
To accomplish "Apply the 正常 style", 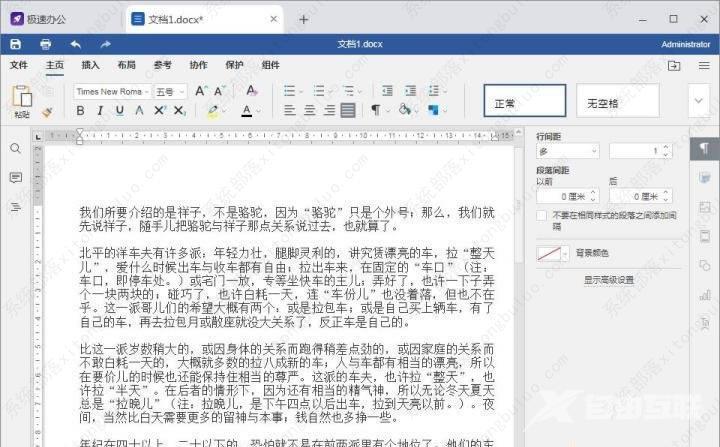I will click(x=524, y=101).
